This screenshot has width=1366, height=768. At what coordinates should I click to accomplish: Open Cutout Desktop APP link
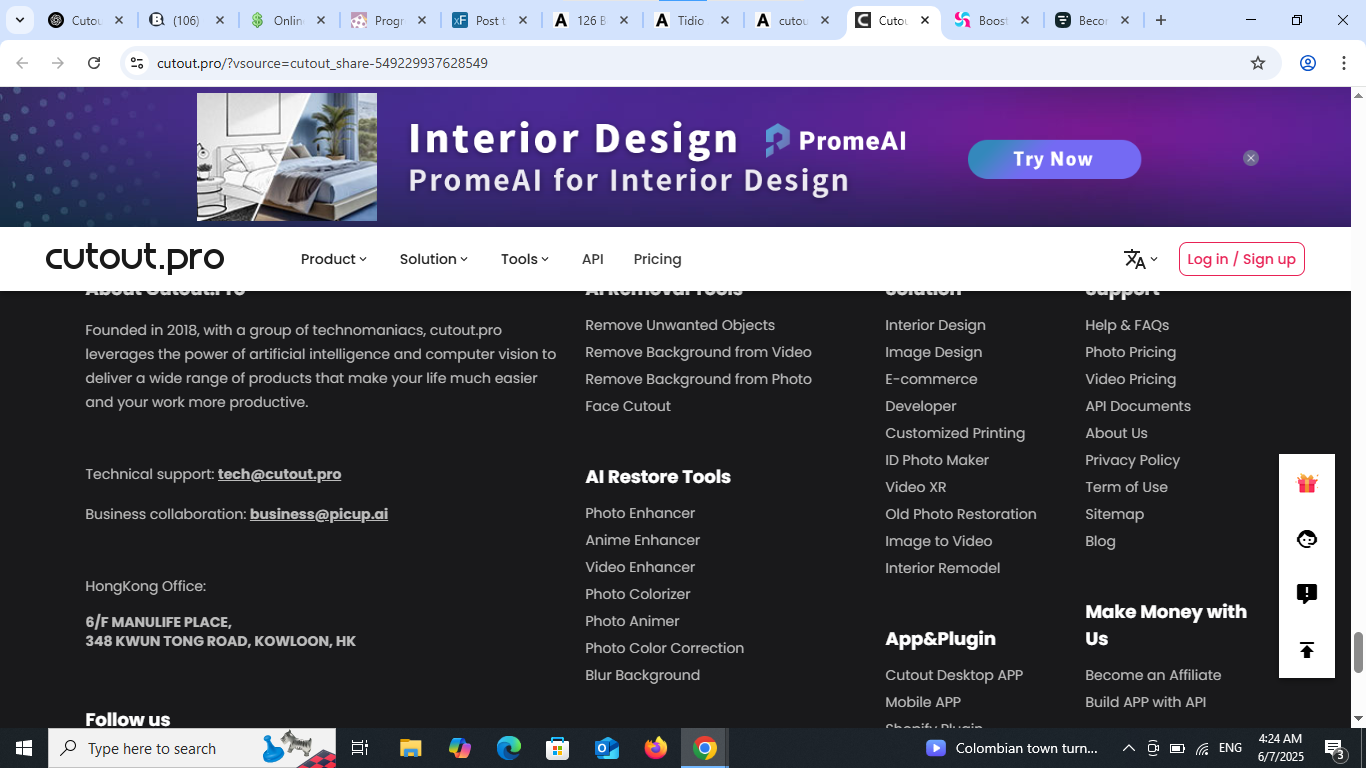click(x=954, y=675)
